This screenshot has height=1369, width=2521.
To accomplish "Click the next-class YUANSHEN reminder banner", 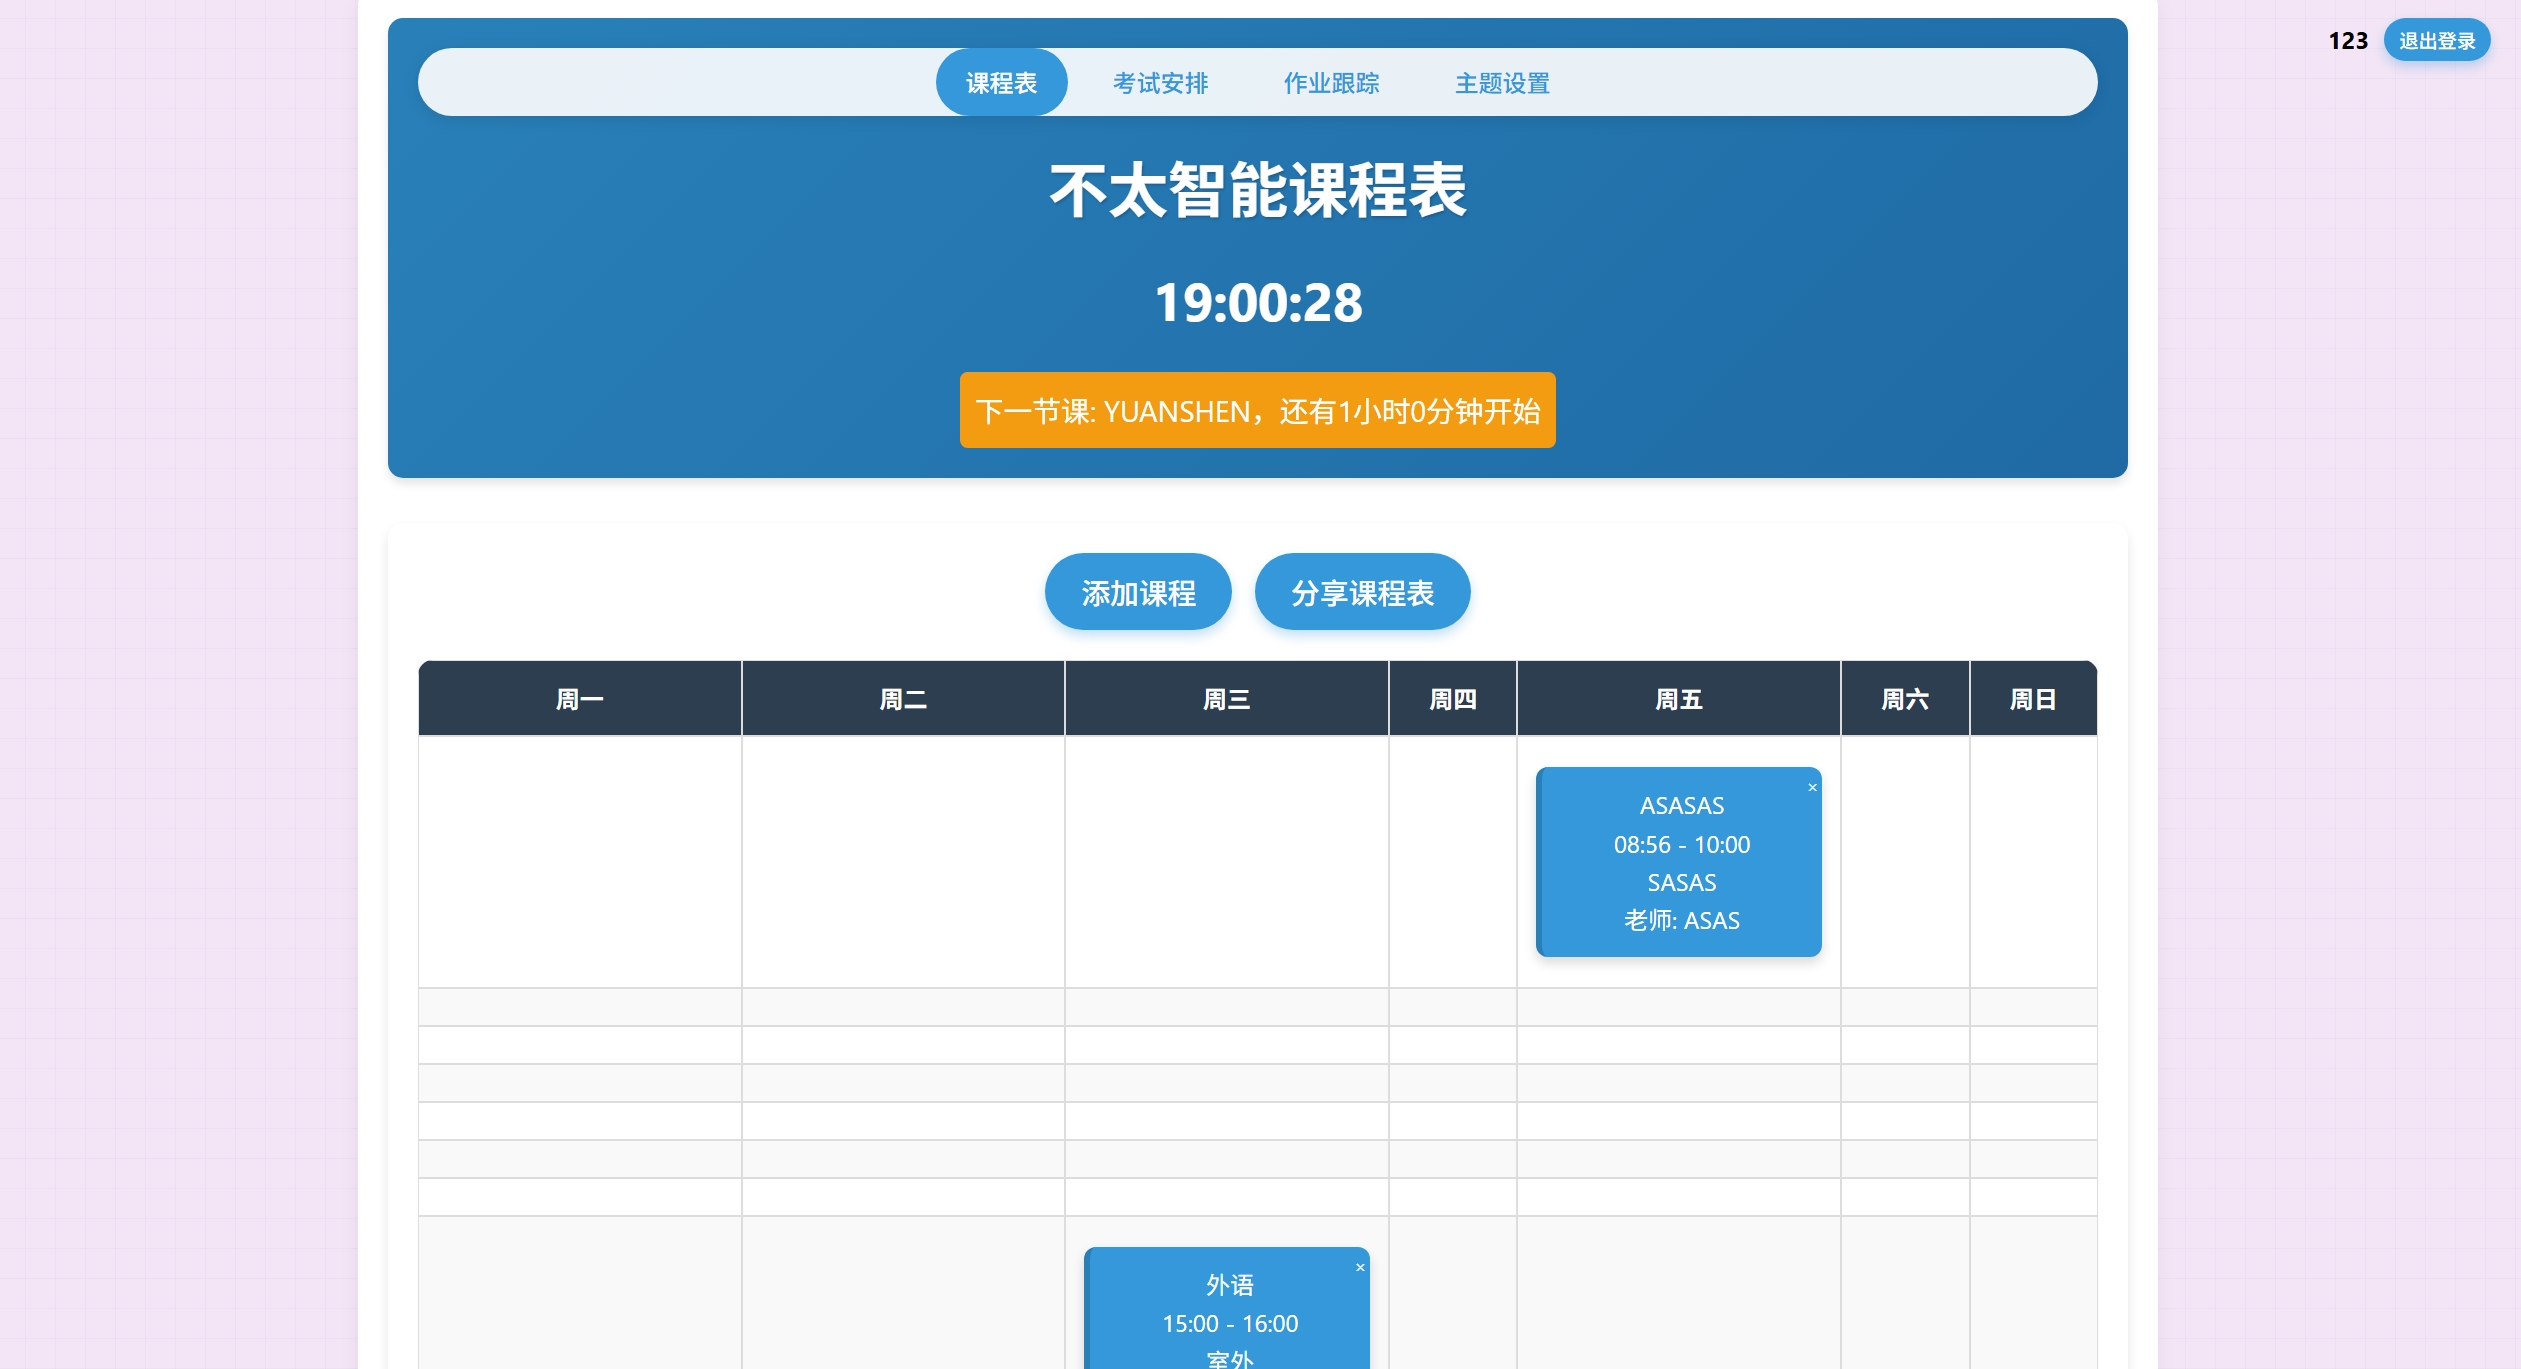I will [x=1257, y=411].
